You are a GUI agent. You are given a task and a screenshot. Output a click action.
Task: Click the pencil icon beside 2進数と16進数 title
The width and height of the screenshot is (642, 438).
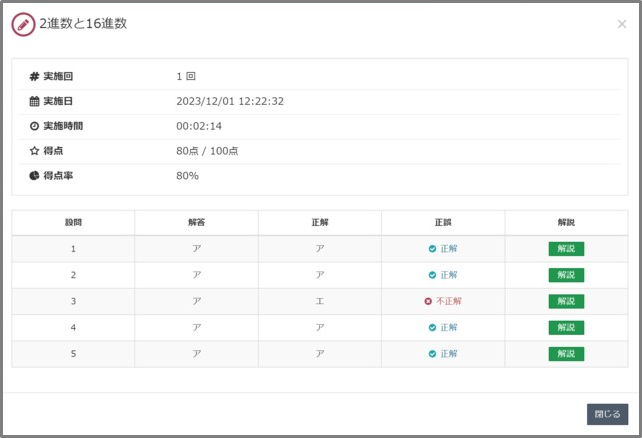(23, 24)
